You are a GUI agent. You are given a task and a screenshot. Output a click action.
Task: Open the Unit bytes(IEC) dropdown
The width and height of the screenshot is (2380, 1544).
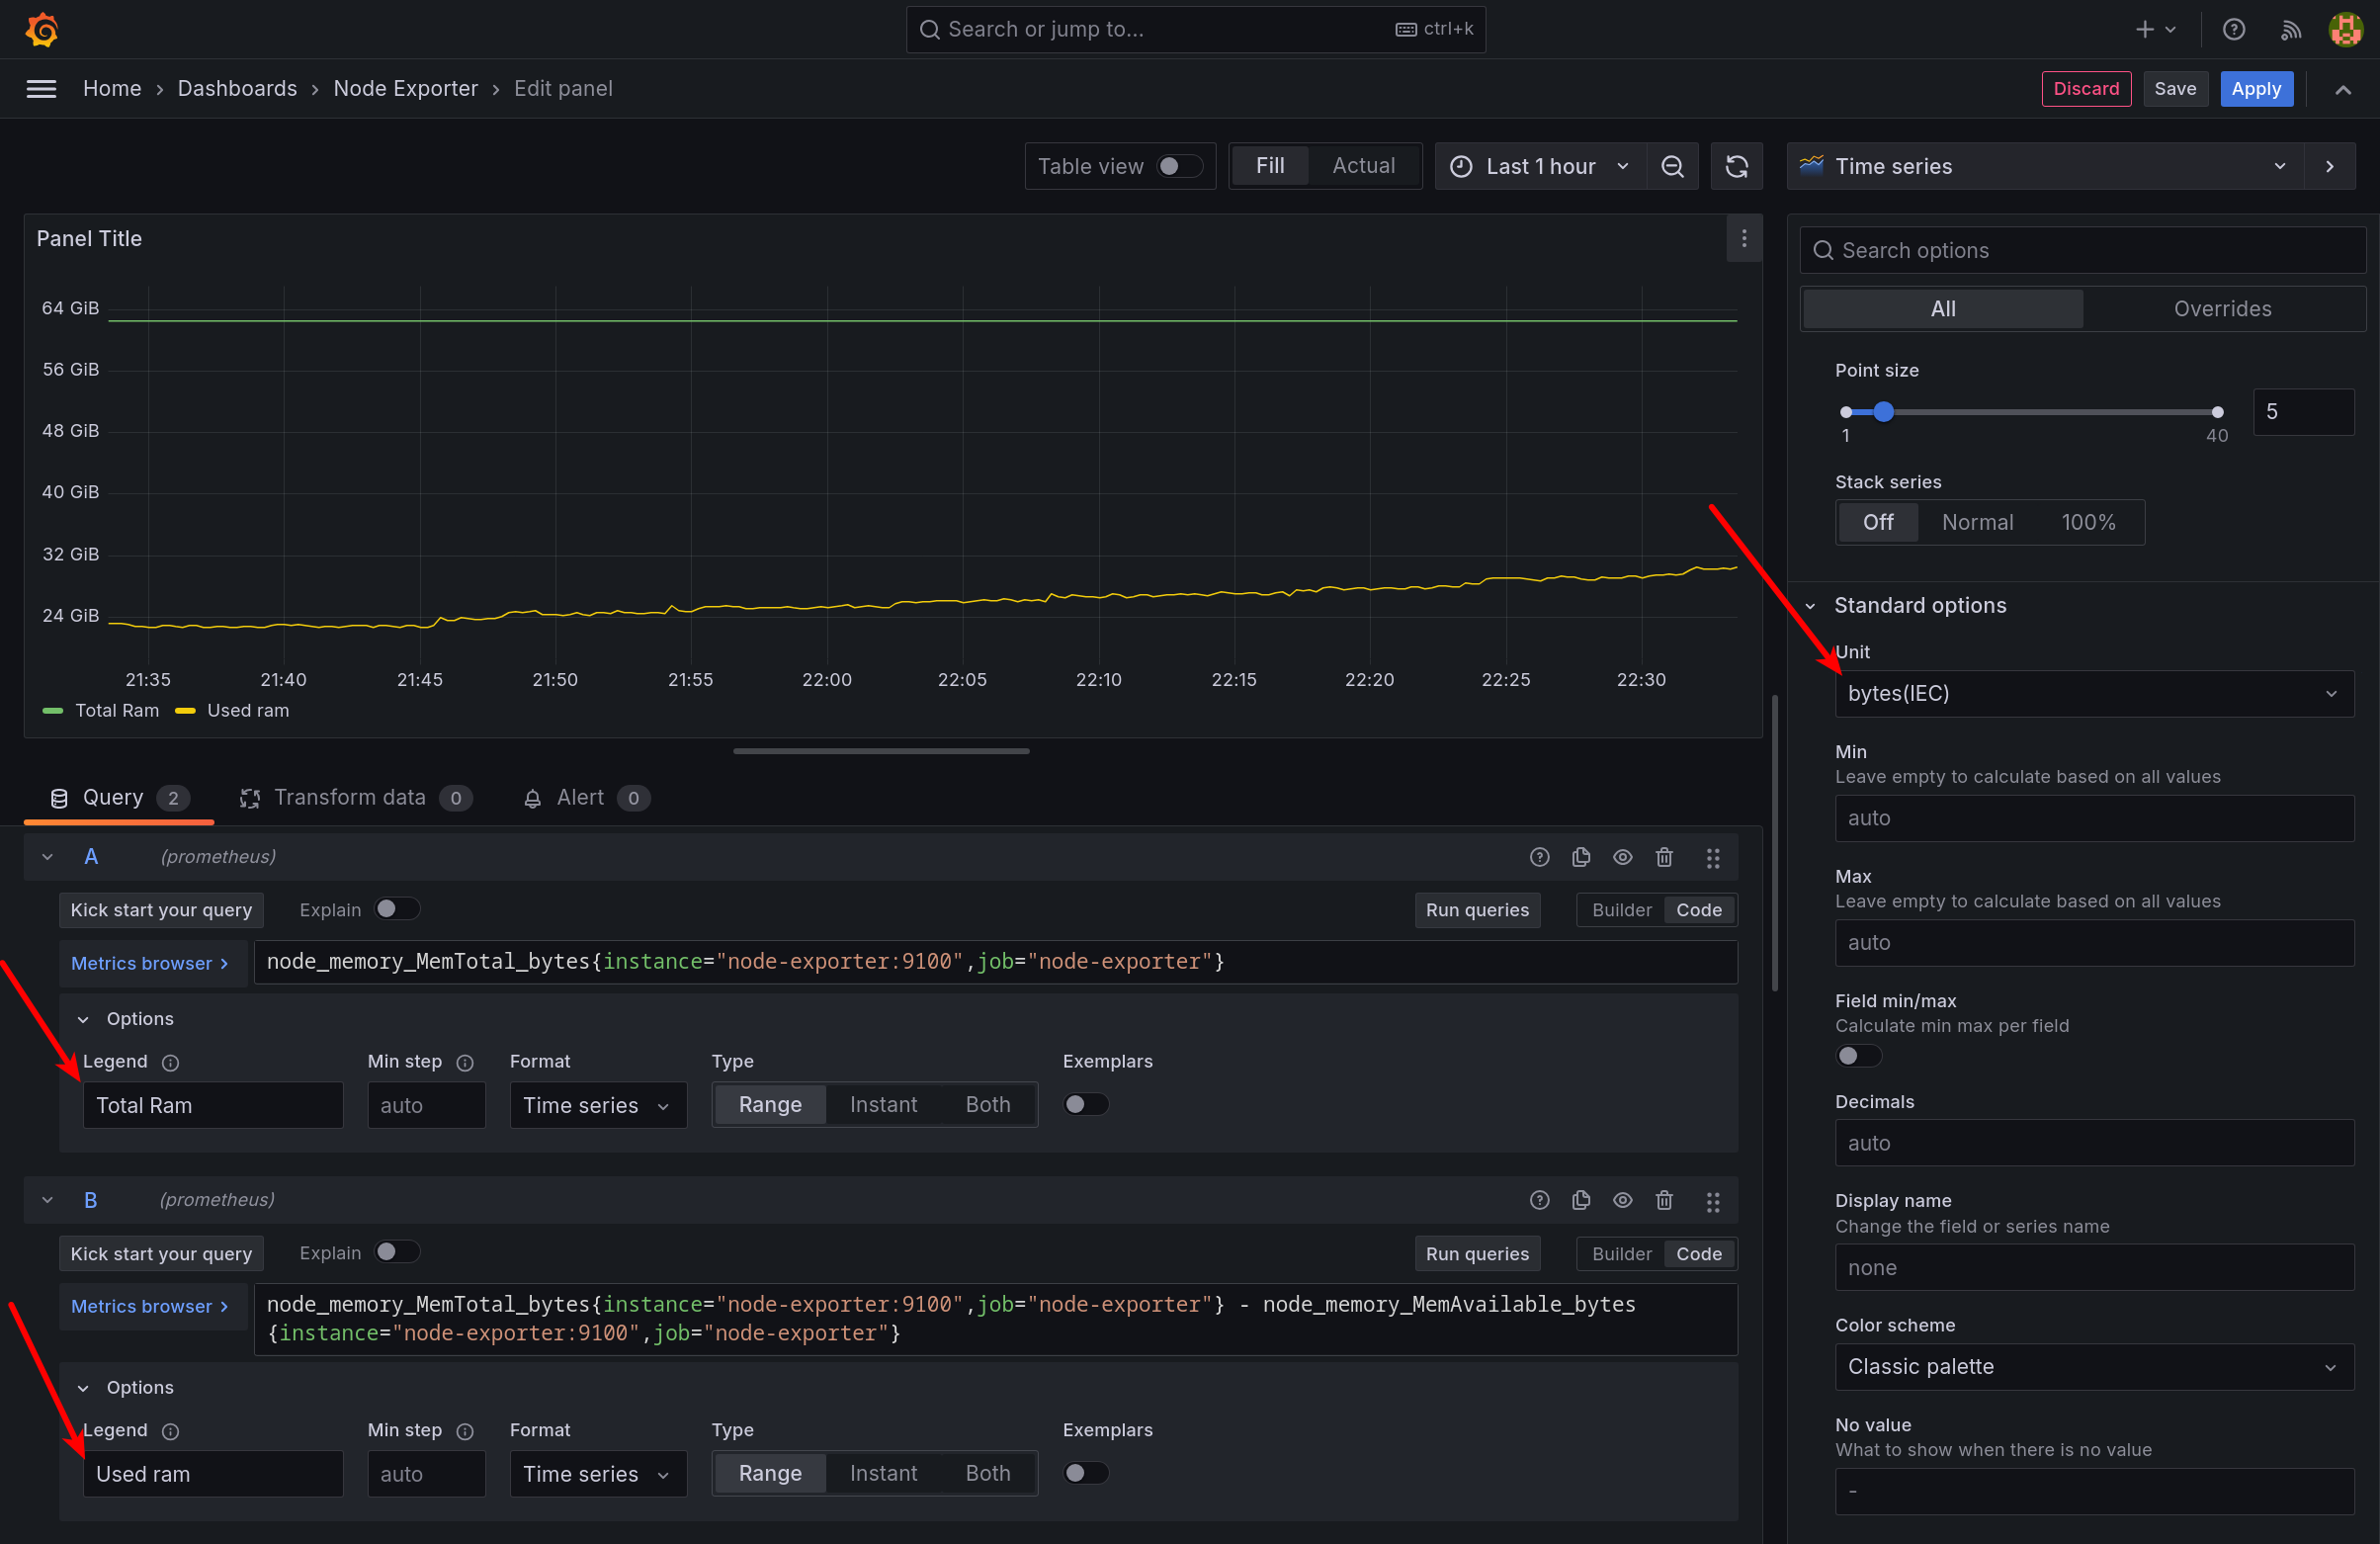[2093, 694]
